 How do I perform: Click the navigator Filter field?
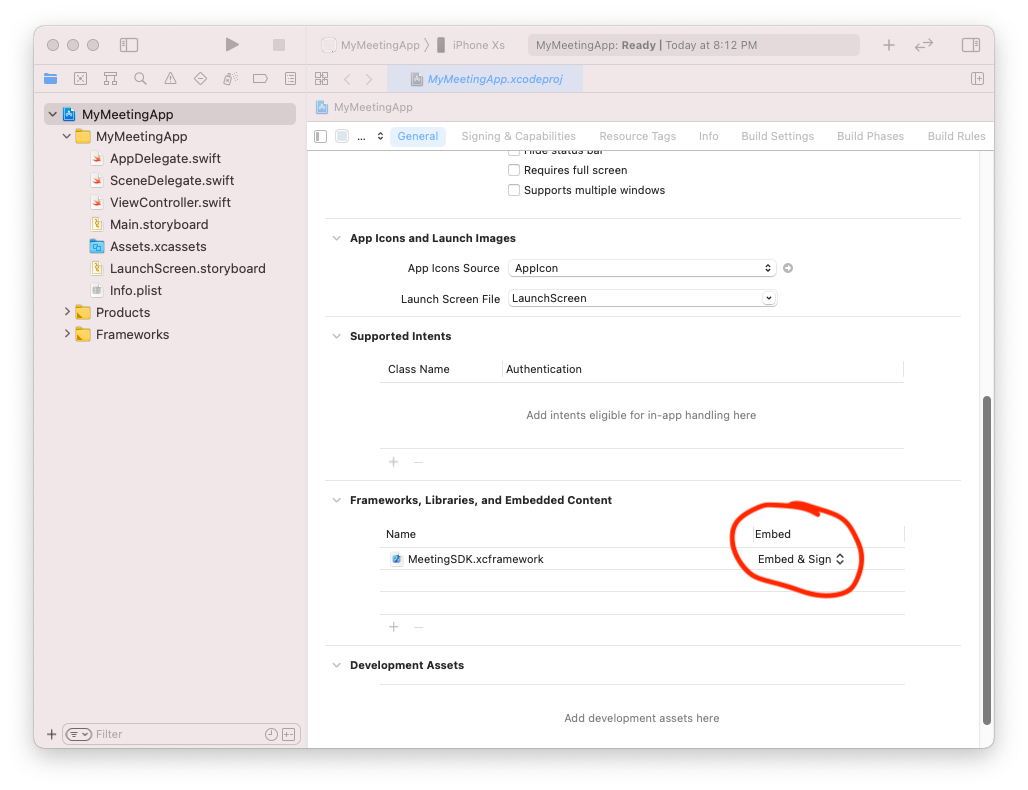(x=181, y=734)
